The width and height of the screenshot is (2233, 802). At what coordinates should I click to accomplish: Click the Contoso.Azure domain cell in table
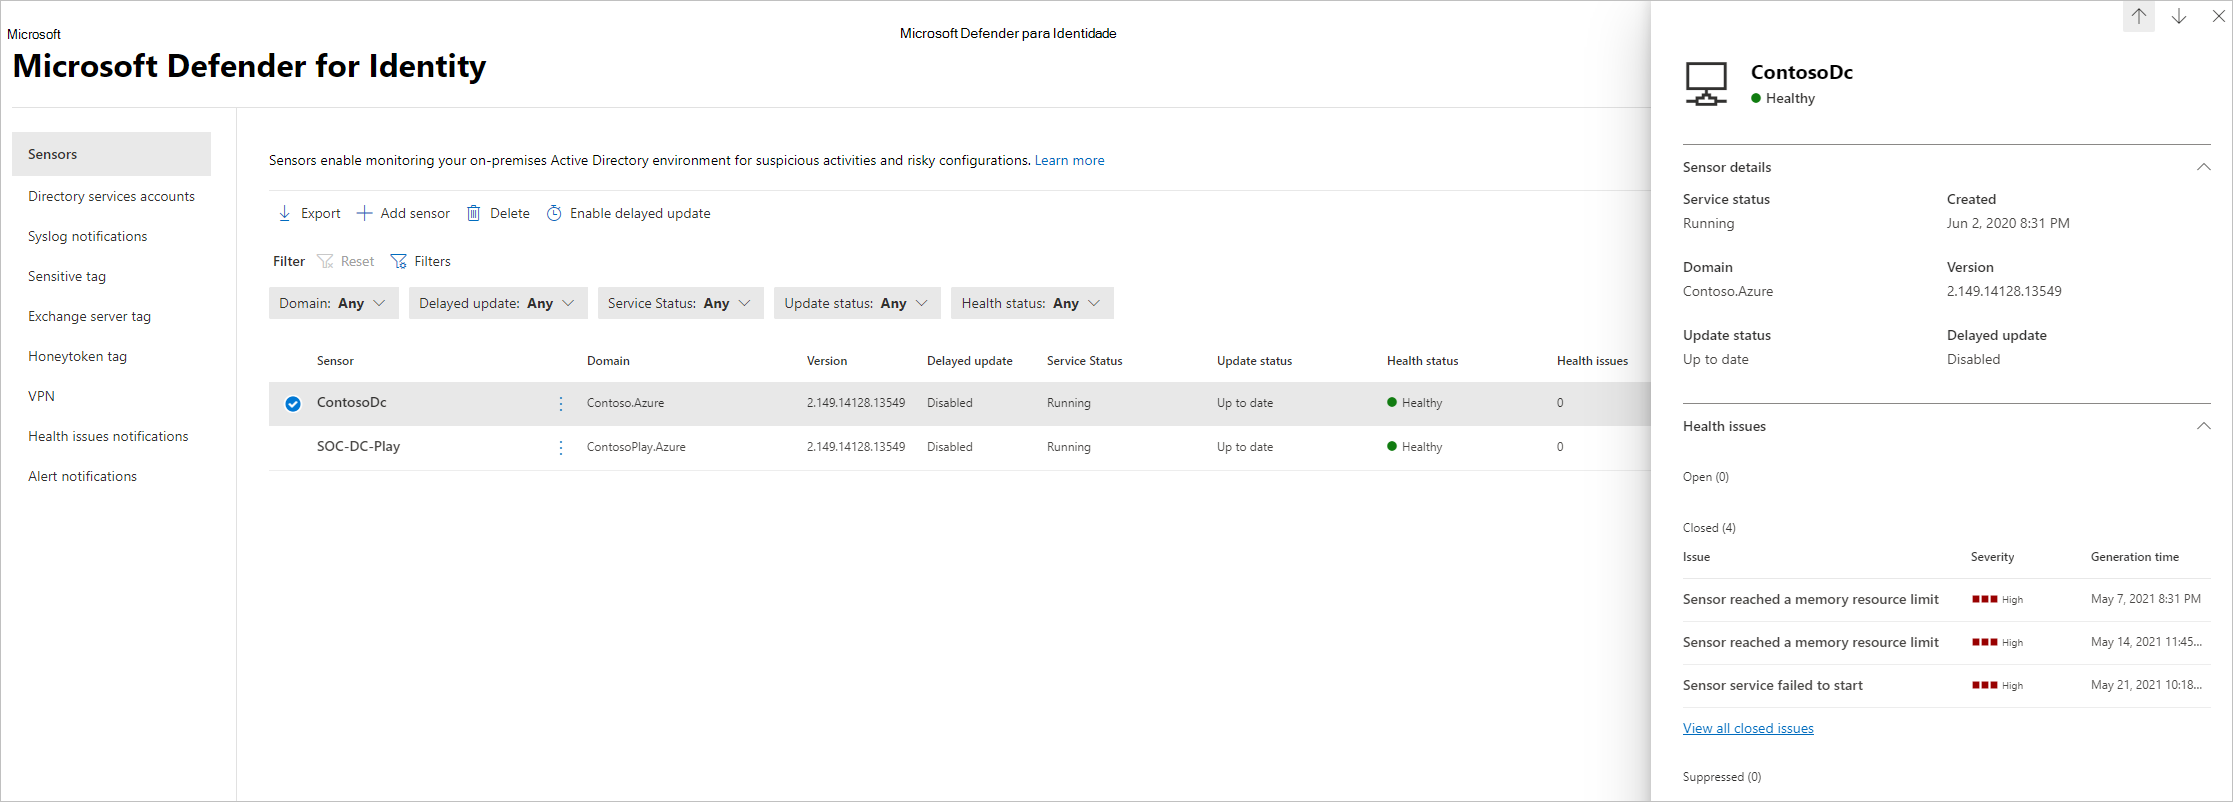point(625,403)
